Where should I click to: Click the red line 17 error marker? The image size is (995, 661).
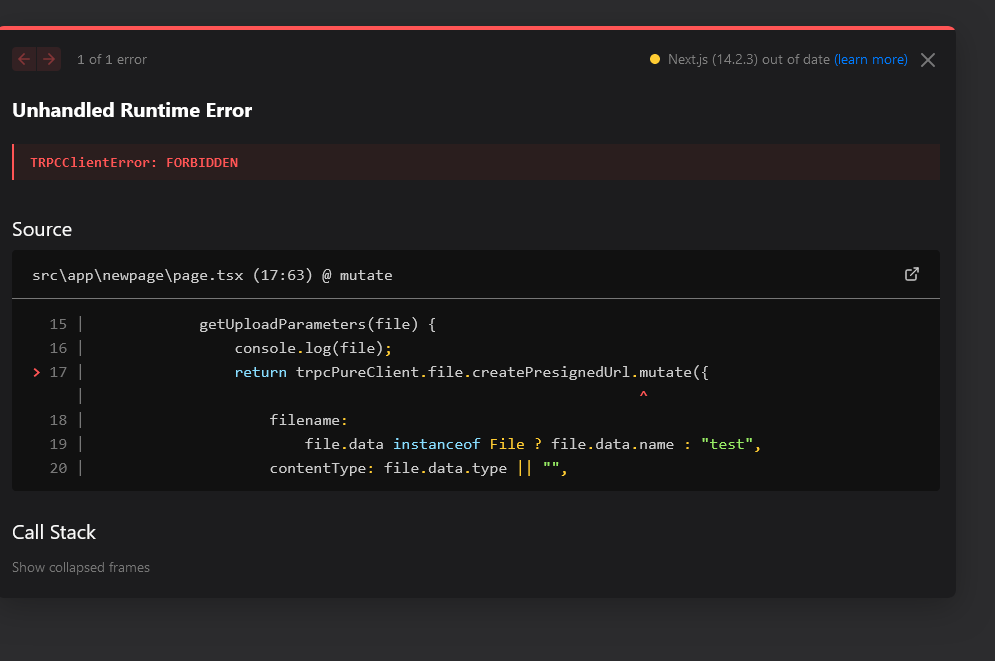click(x=37, y=372)
